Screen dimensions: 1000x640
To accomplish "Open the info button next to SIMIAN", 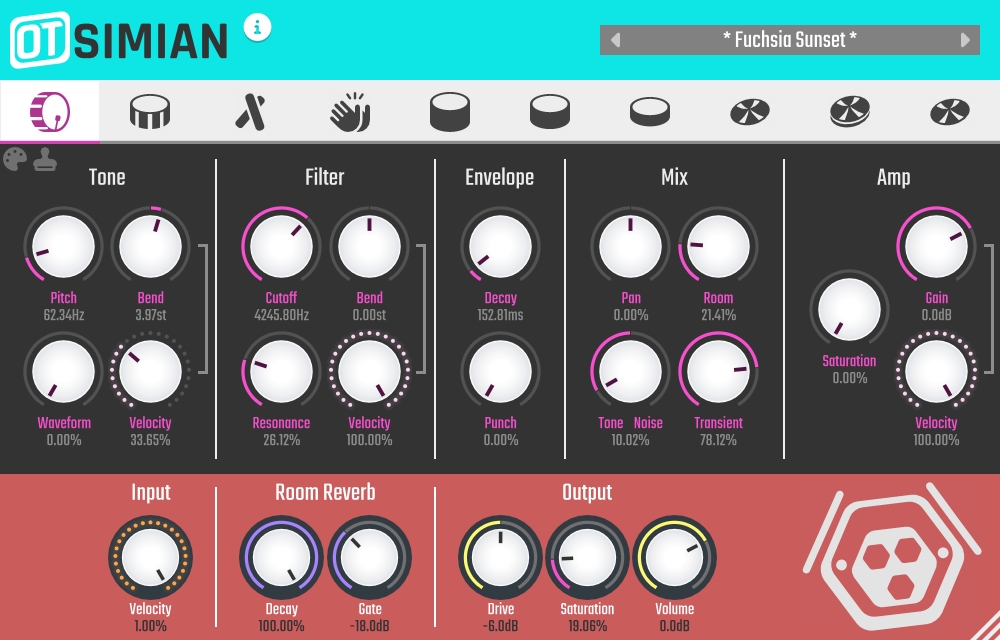I will (x=258, y=27).
